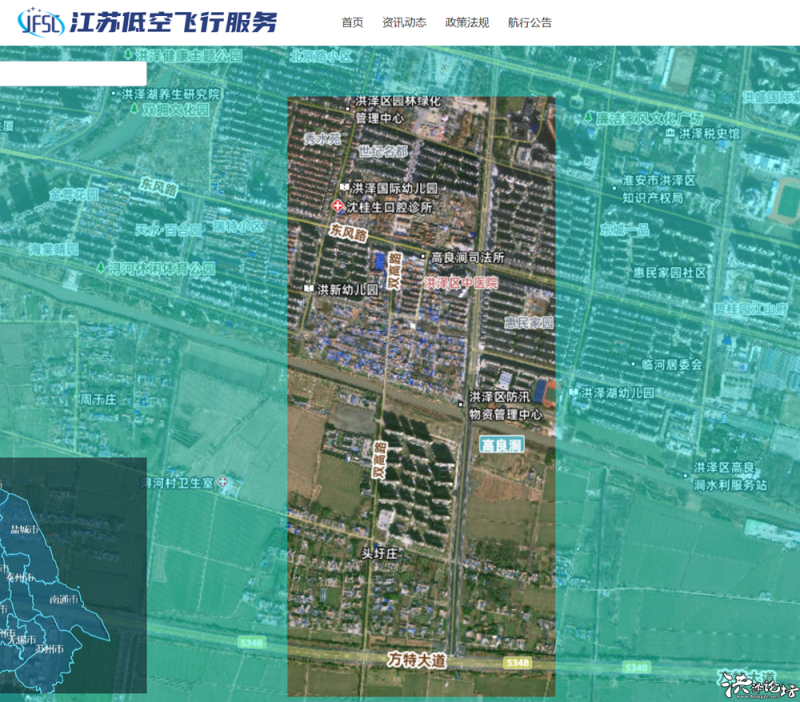Click the red cross icon for 沈桂生口腔诊所
This screenshot has height=702, width=800.
[337, 207]
